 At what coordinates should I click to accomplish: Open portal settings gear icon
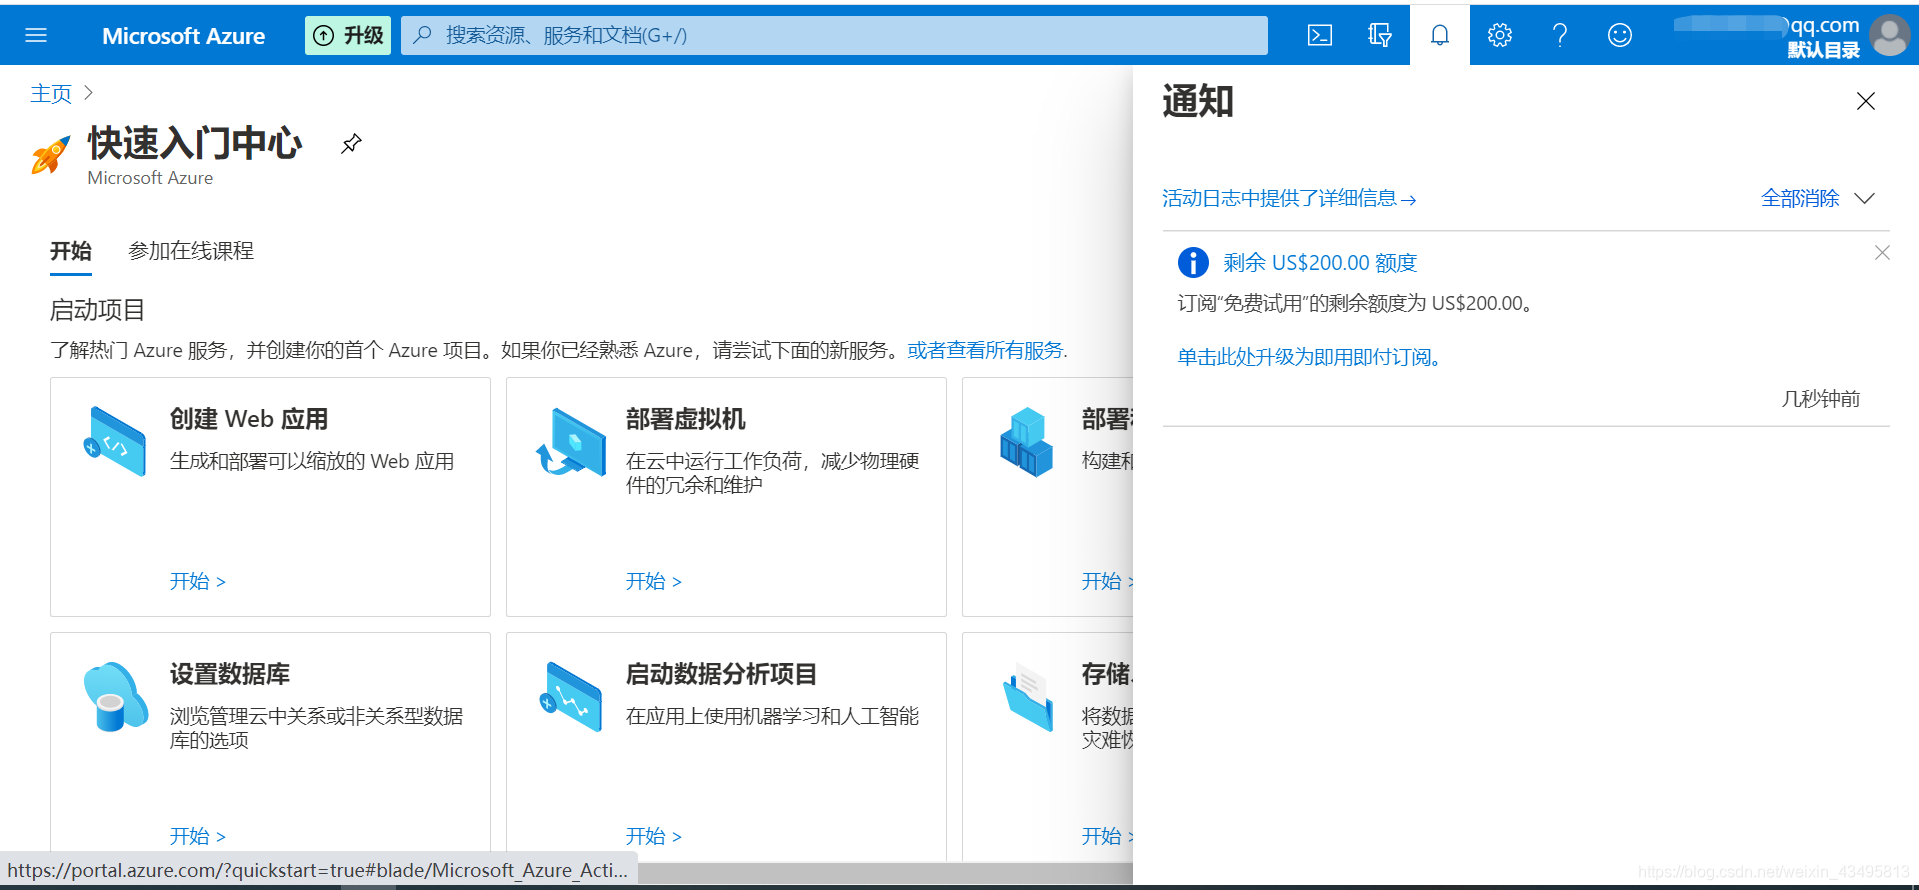1500,35
